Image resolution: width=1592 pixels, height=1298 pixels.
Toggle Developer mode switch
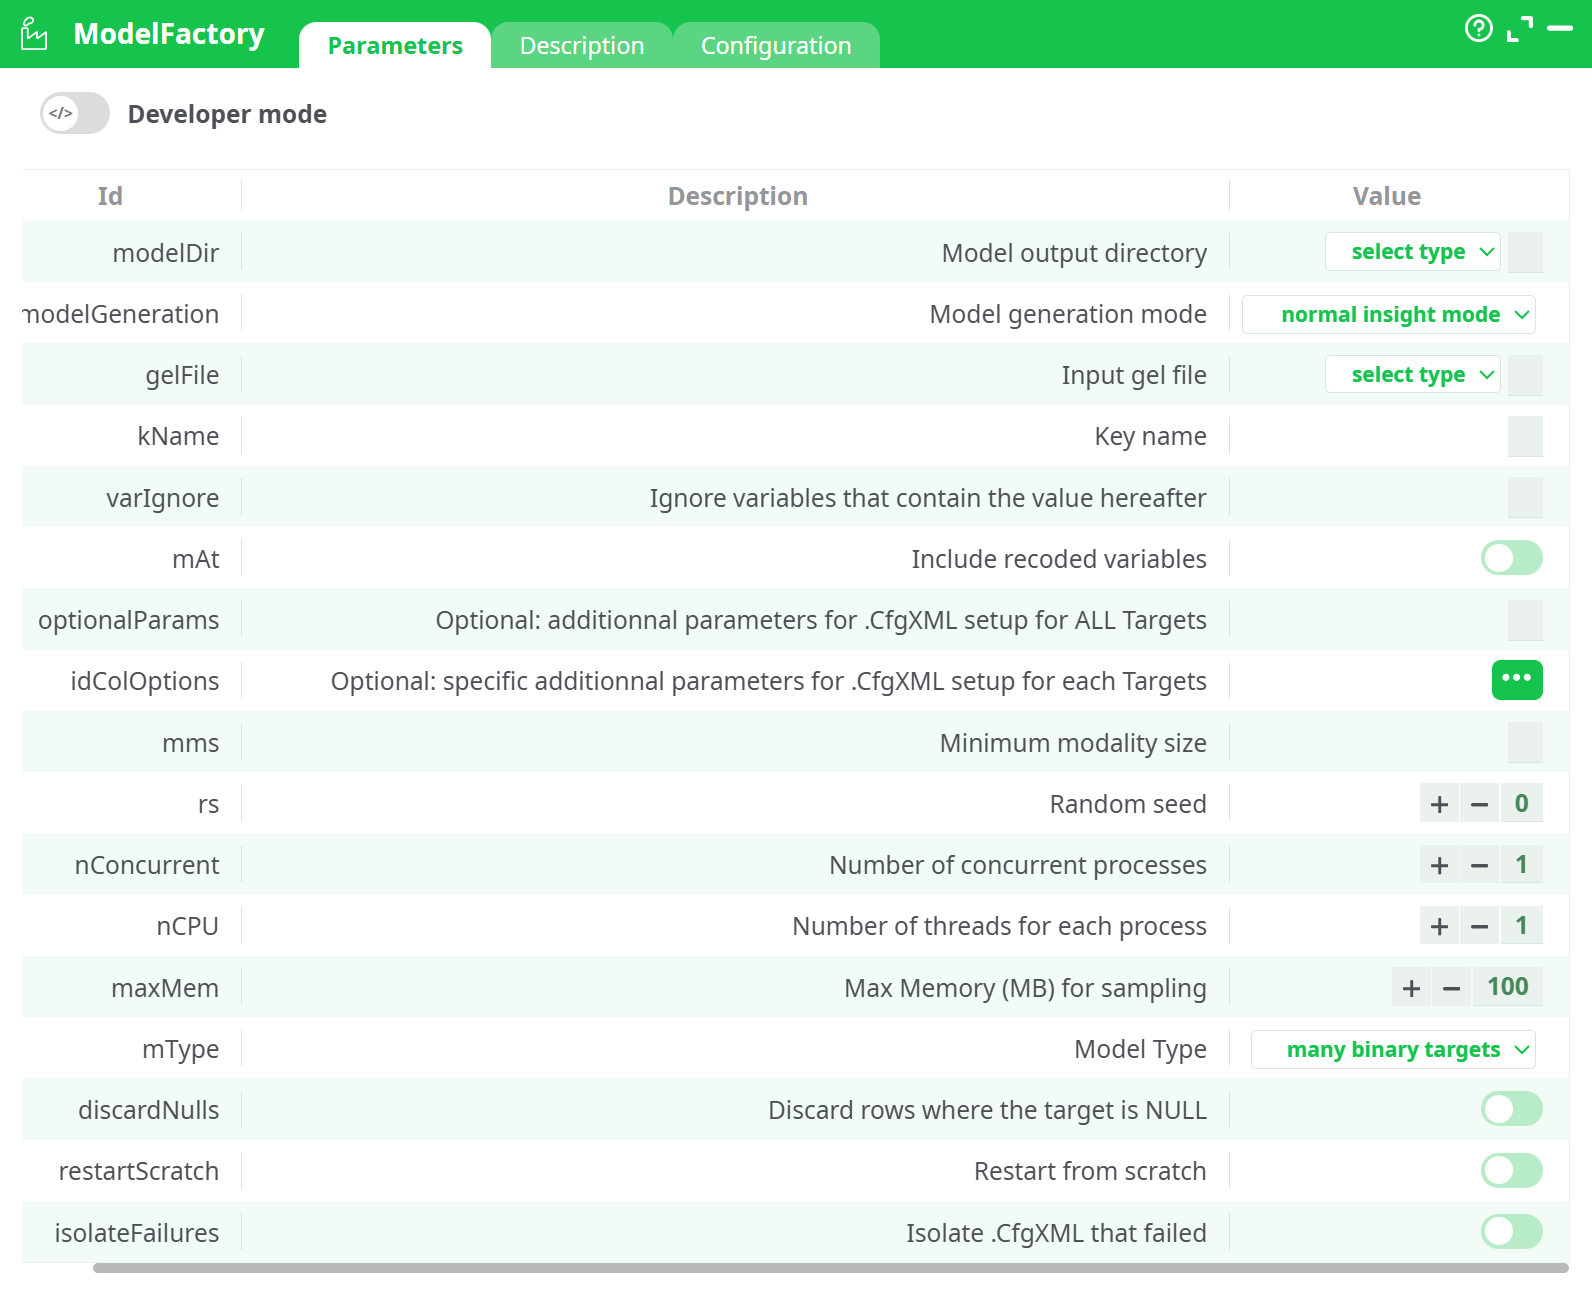tap(75, 114)
